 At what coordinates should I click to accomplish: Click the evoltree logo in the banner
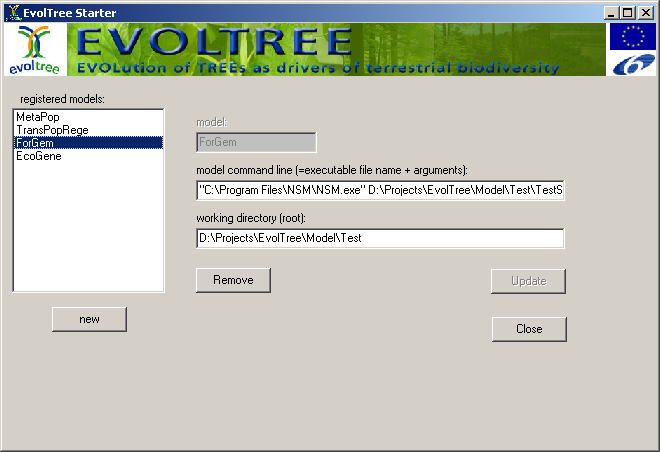34,50
